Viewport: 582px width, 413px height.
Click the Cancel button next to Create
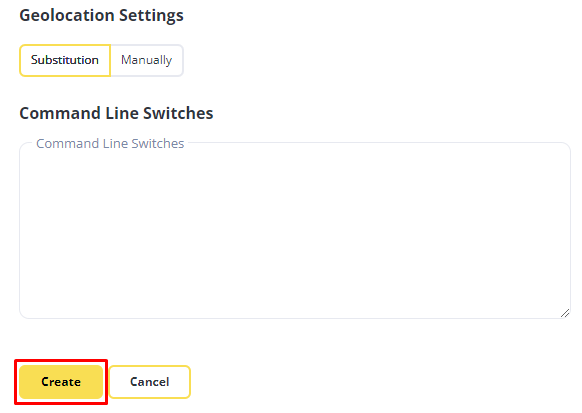[150, 382]
